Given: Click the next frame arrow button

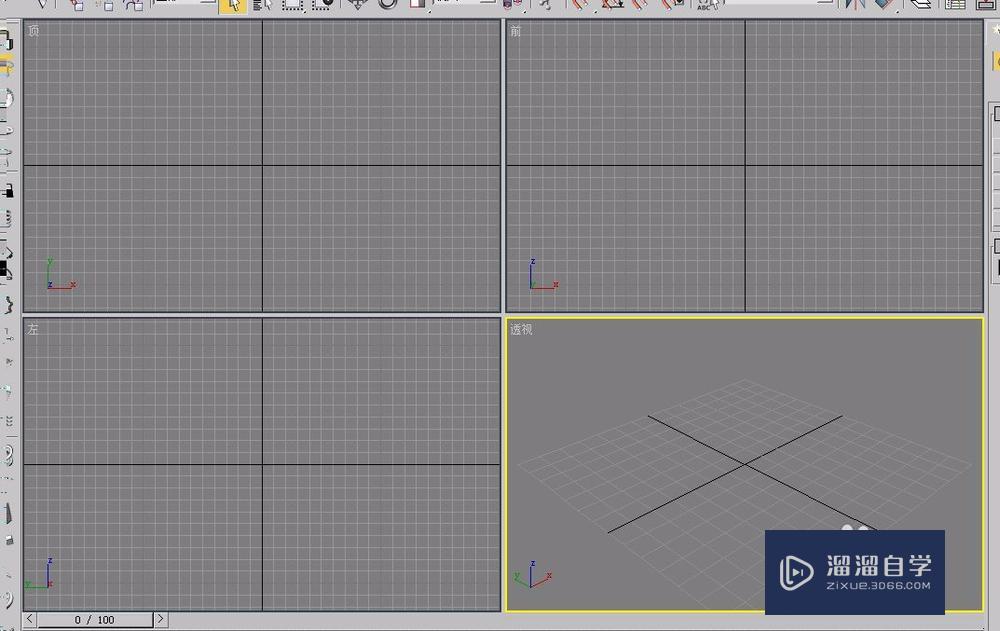Looking at the screenshot, I should (161, 620).
